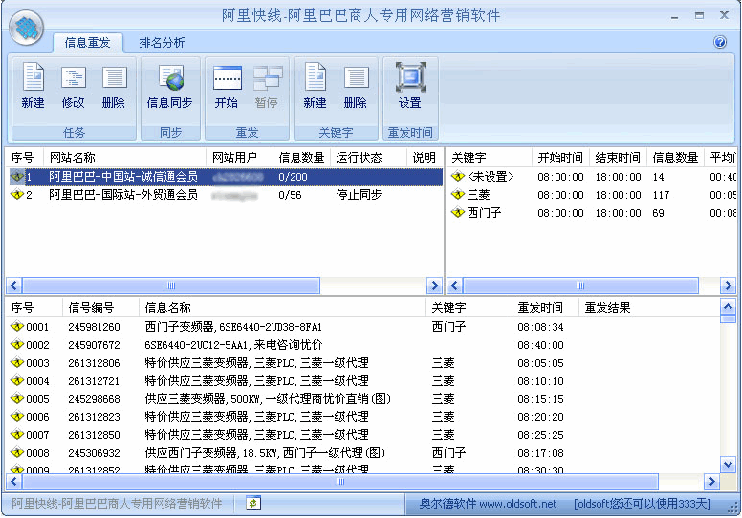Click the 信息同步 globe icon
742x518 pixels.
171,78
